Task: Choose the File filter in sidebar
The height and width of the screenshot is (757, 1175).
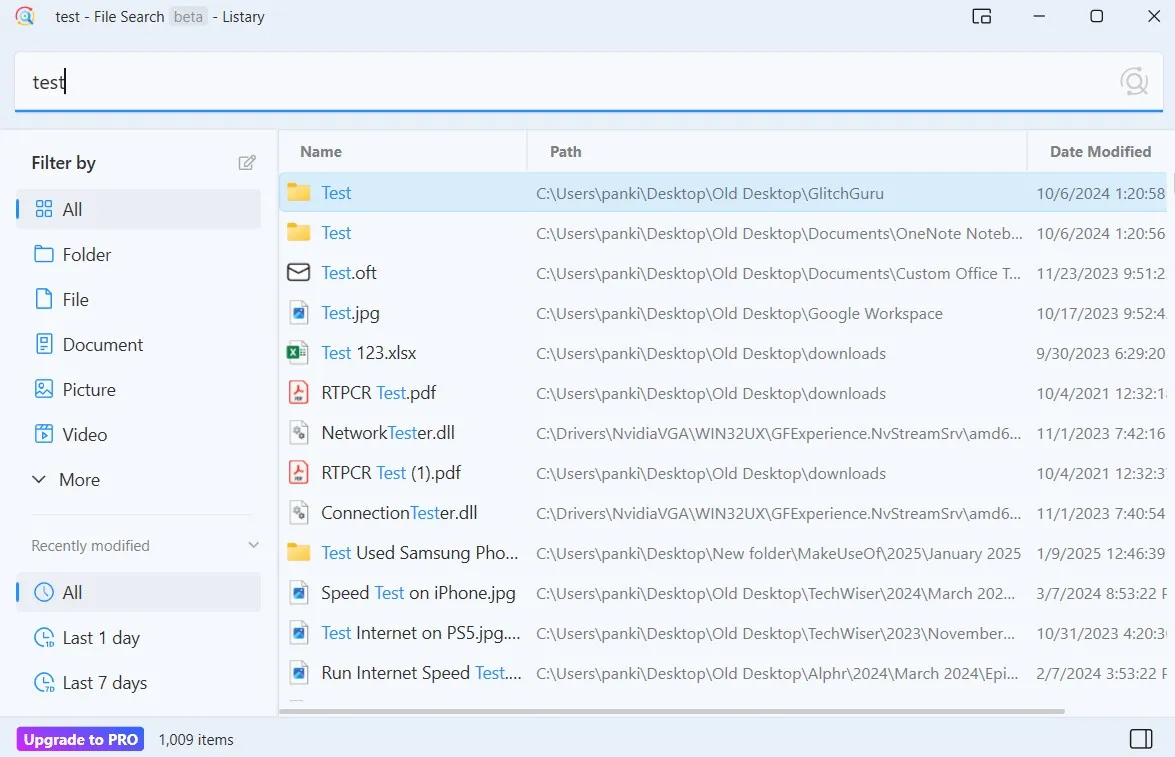Action: 75,300
